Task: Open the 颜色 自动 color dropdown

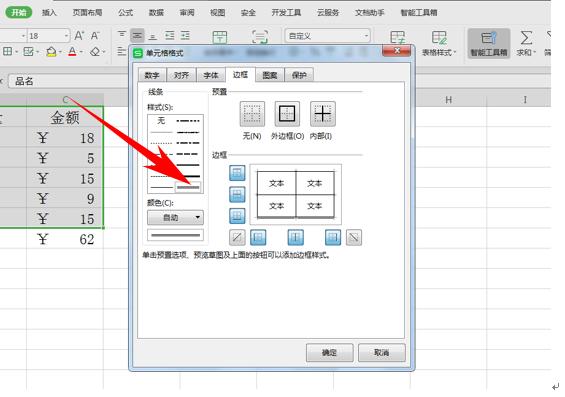Action: tap(175, 218)
